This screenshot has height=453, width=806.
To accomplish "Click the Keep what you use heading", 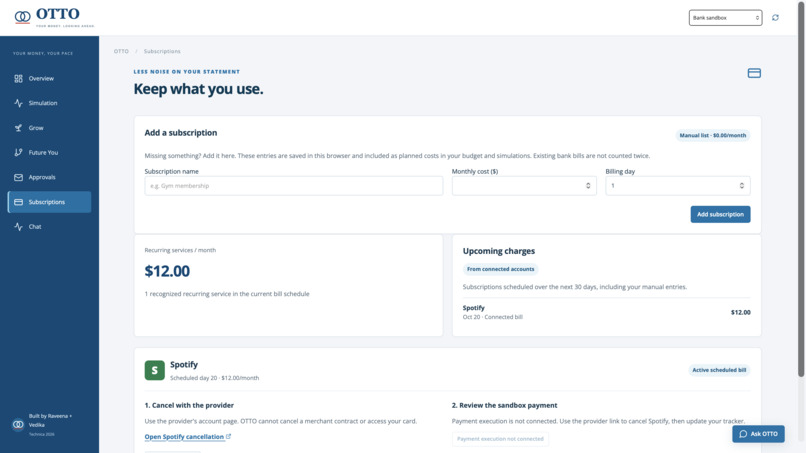I will point(198,89).
